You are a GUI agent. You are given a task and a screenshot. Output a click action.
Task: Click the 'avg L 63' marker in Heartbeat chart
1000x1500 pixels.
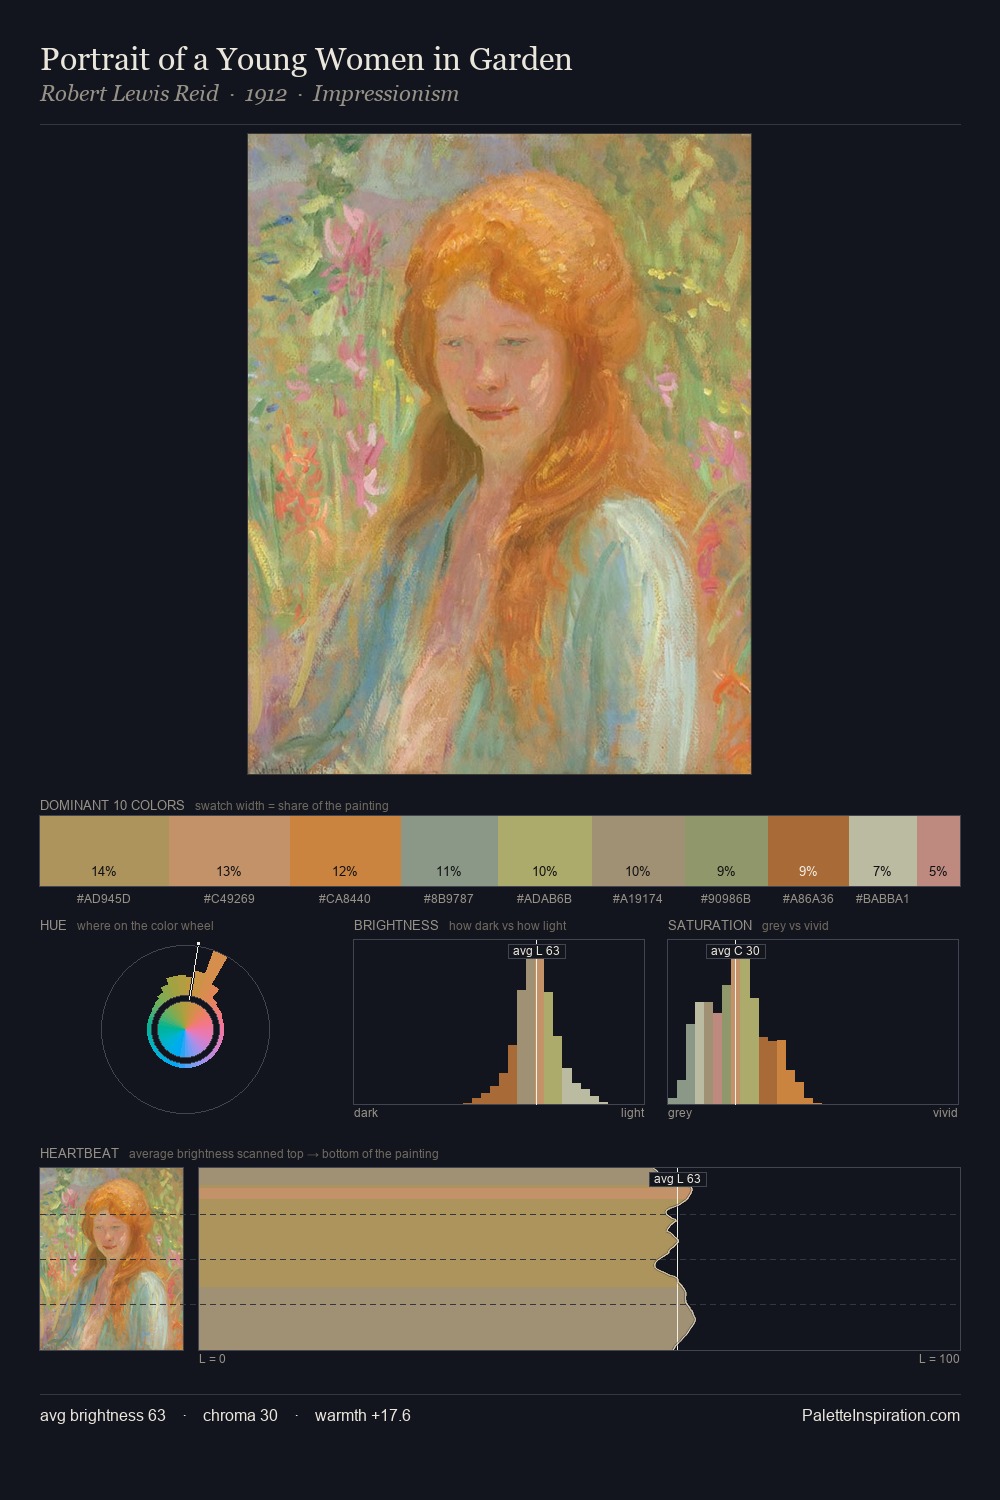click(678, 1179)
